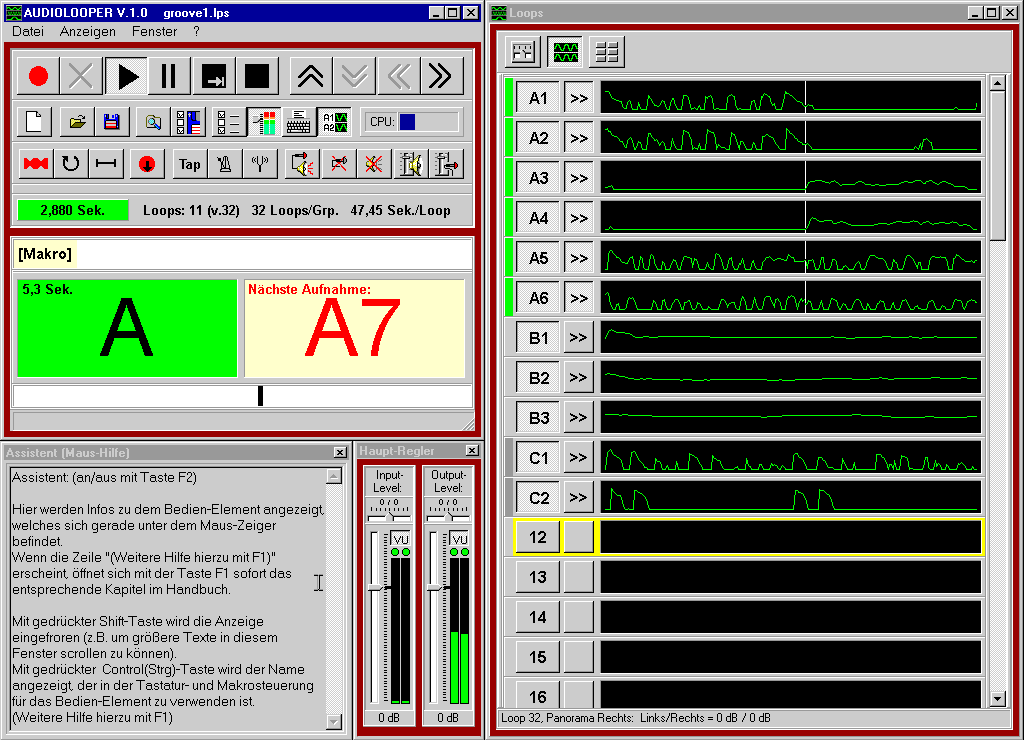Click the circular arrow loop icon
This screenshot has width=1024, height=740.
click(70, 164)
